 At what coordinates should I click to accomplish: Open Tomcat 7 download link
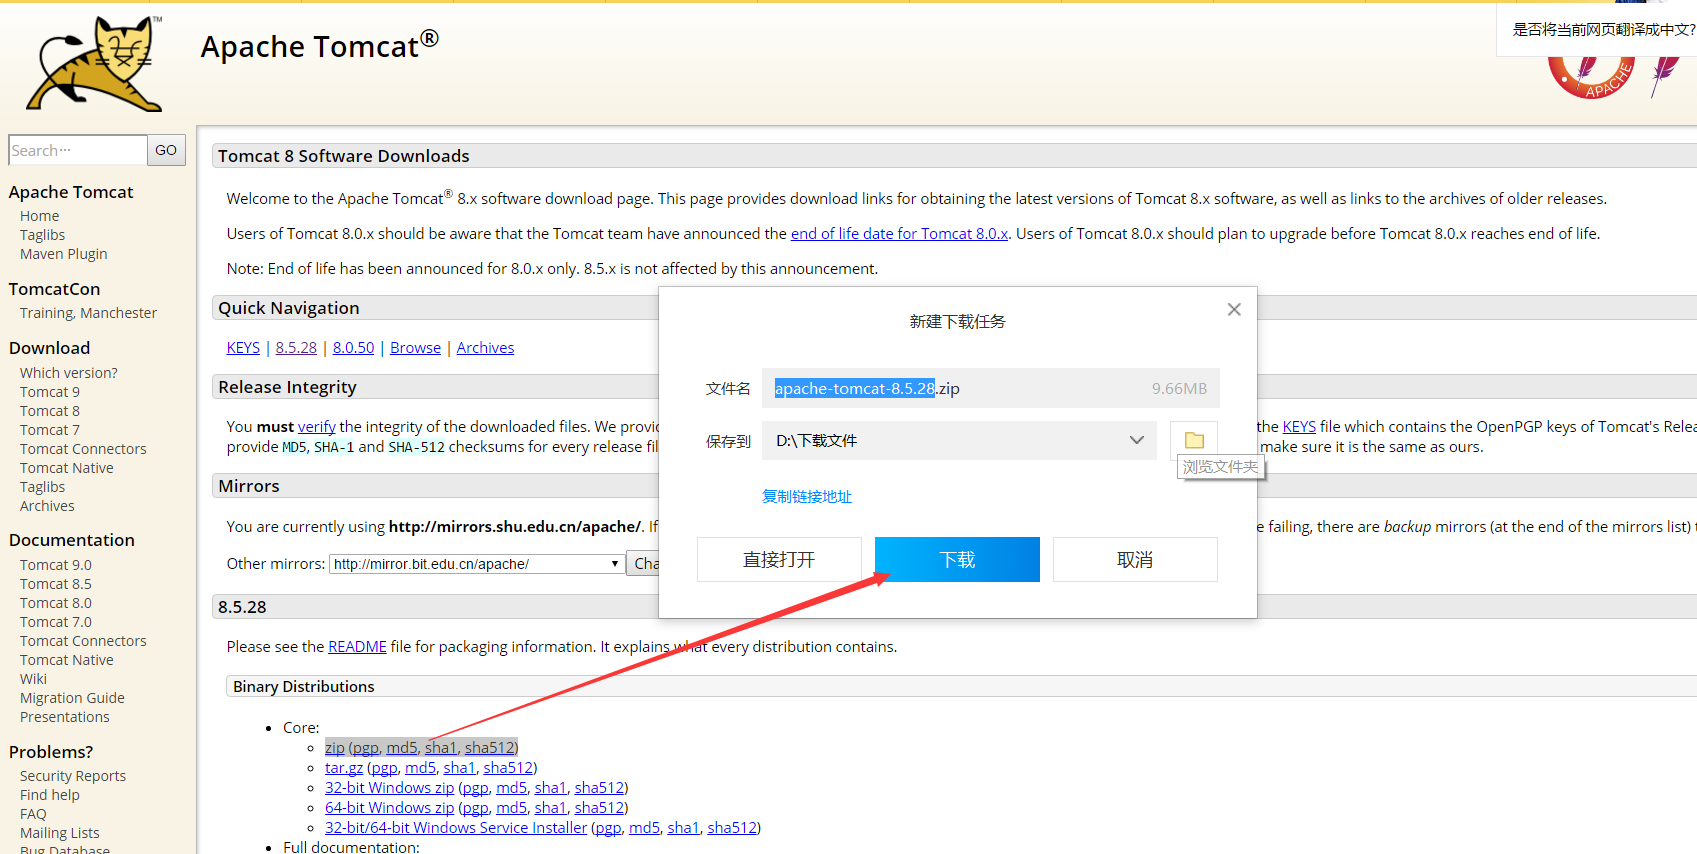coord(49,430)
